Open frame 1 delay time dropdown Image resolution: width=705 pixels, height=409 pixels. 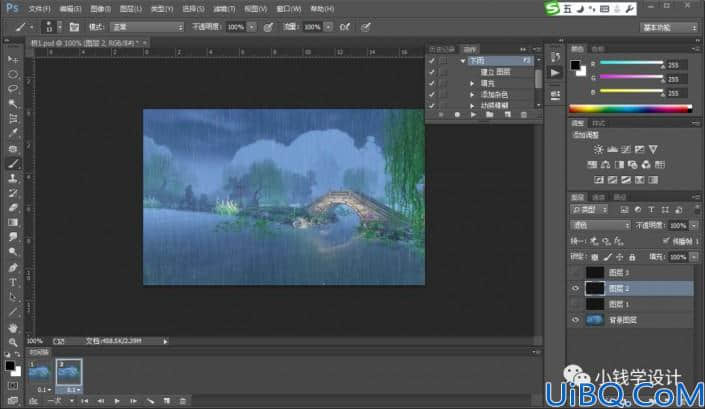[x=45, y=390]
